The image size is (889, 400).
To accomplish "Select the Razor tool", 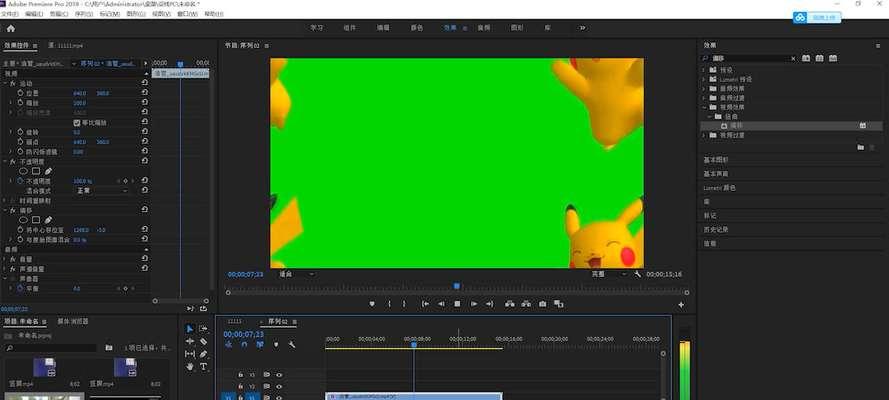I will 204,341.
